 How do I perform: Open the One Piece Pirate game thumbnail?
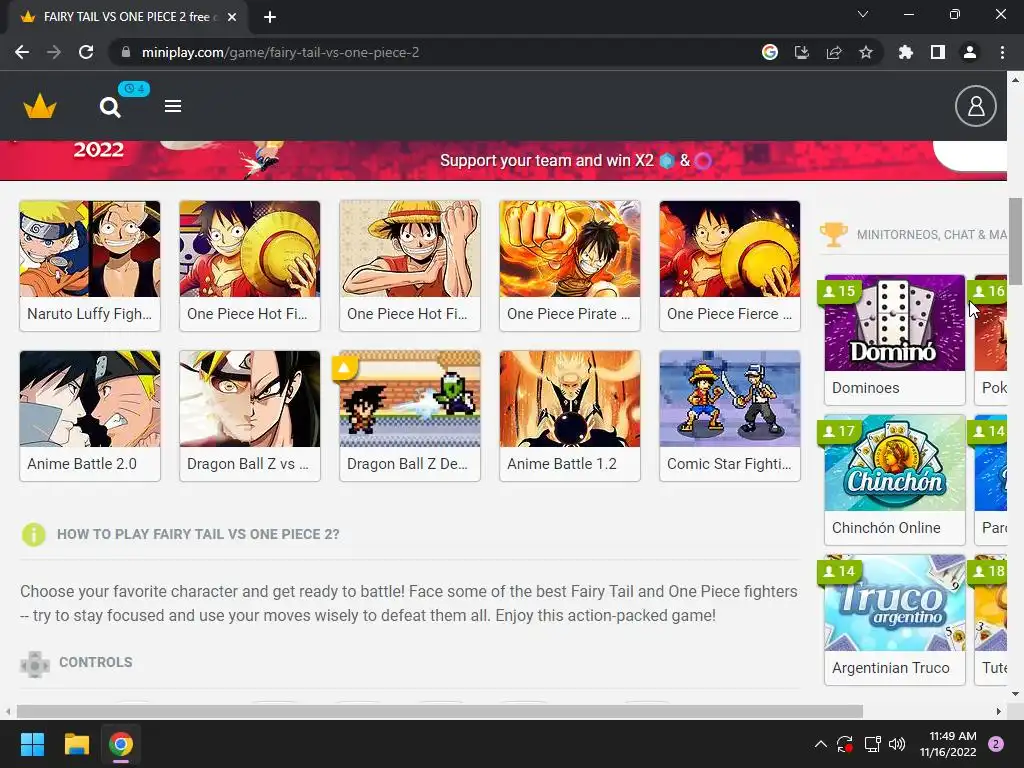[570, 249]
